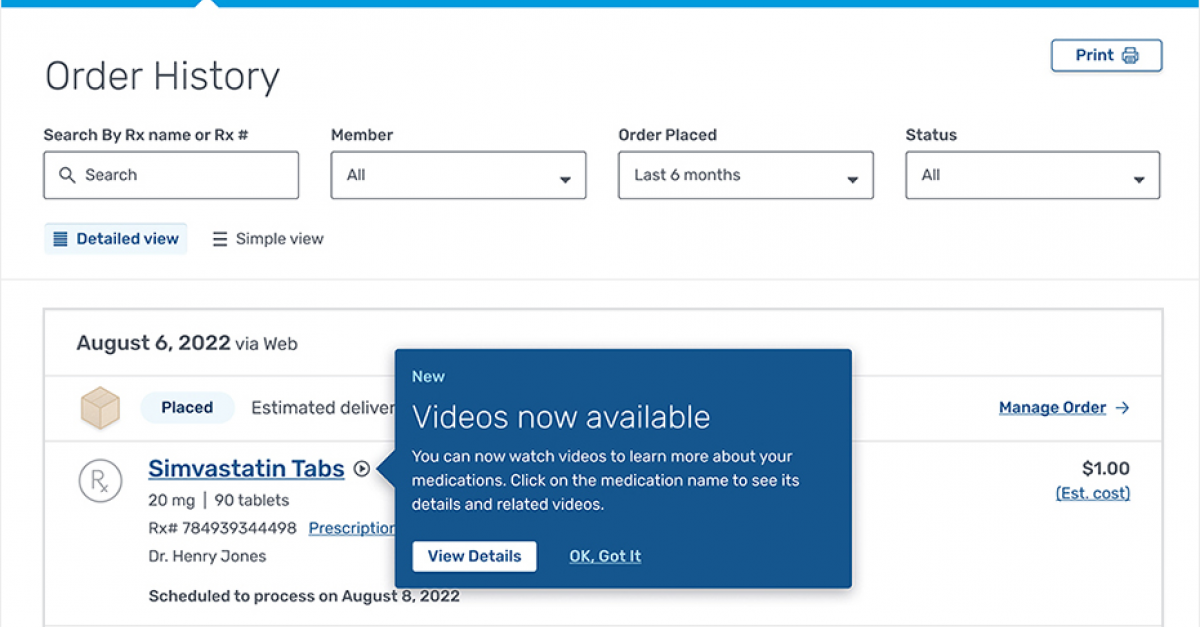The width and height of the screenshot is (1200, 627).
Task: Dismiss the tooltip with OK, Got It
Action: 605,556
